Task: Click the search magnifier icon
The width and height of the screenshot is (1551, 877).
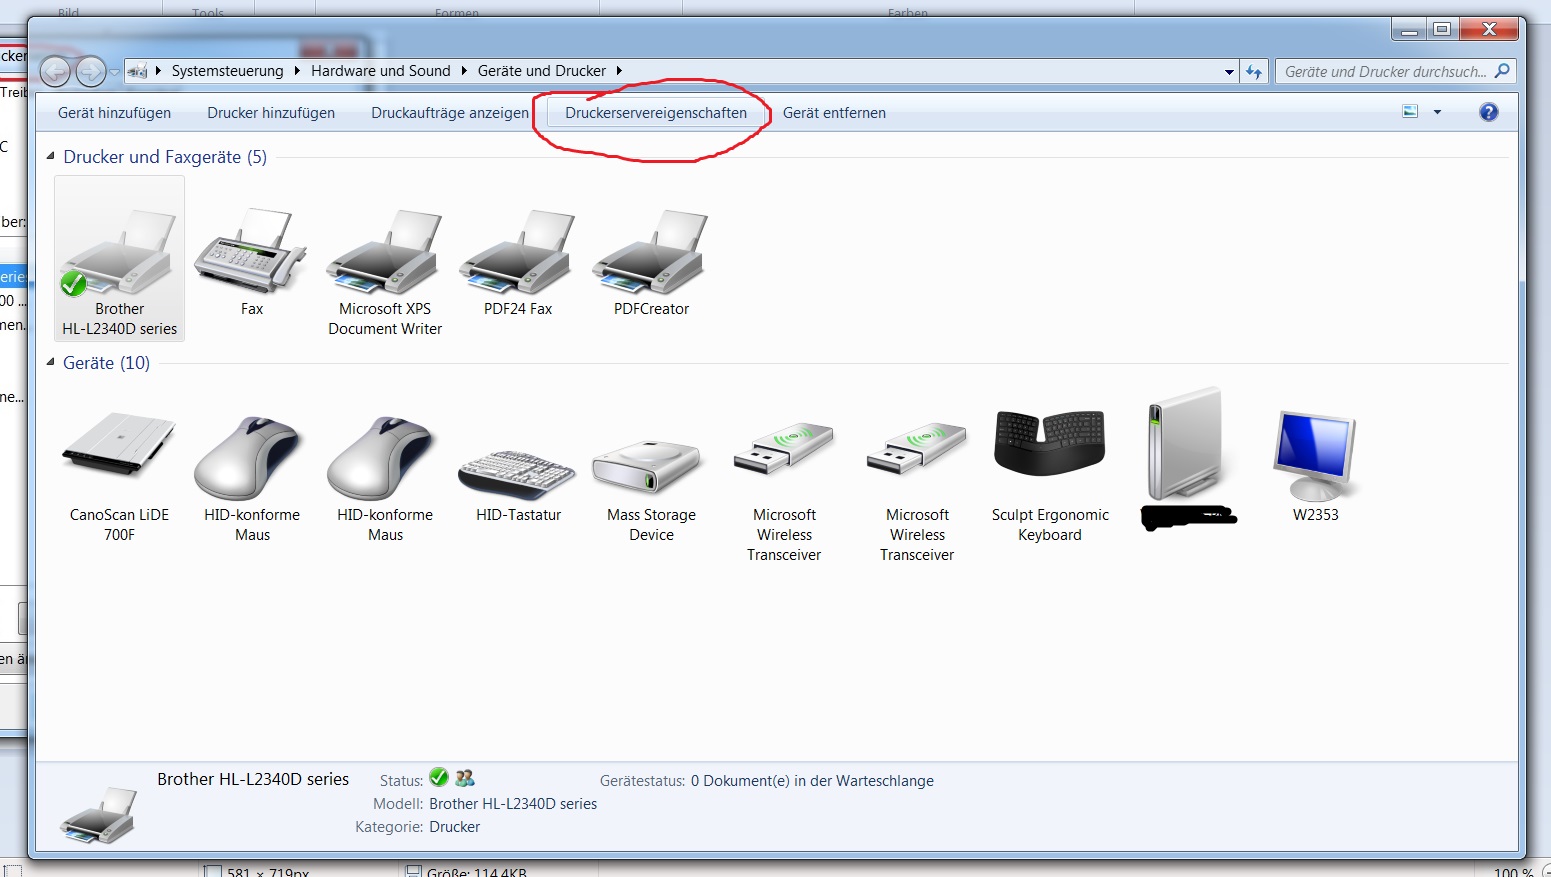Action: coord(1501,71)
